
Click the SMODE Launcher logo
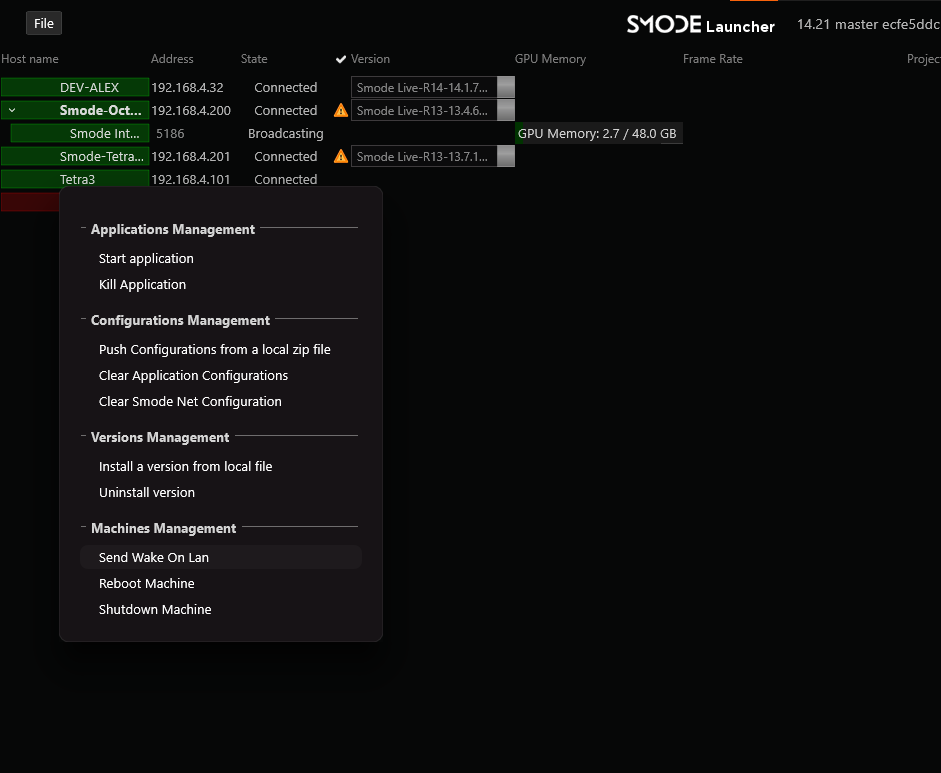point(700,25)
